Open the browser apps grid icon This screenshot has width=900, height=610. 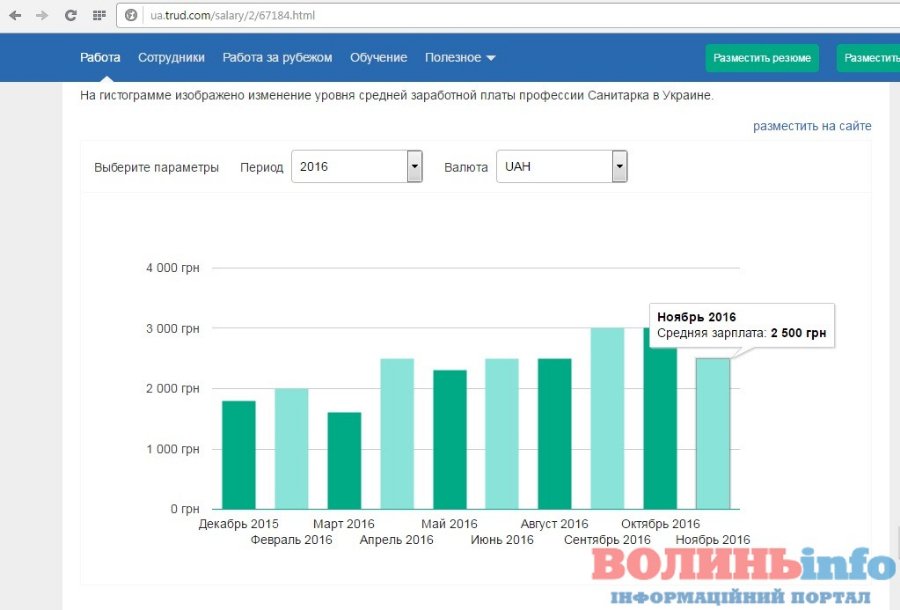click(x=98, y=15)
